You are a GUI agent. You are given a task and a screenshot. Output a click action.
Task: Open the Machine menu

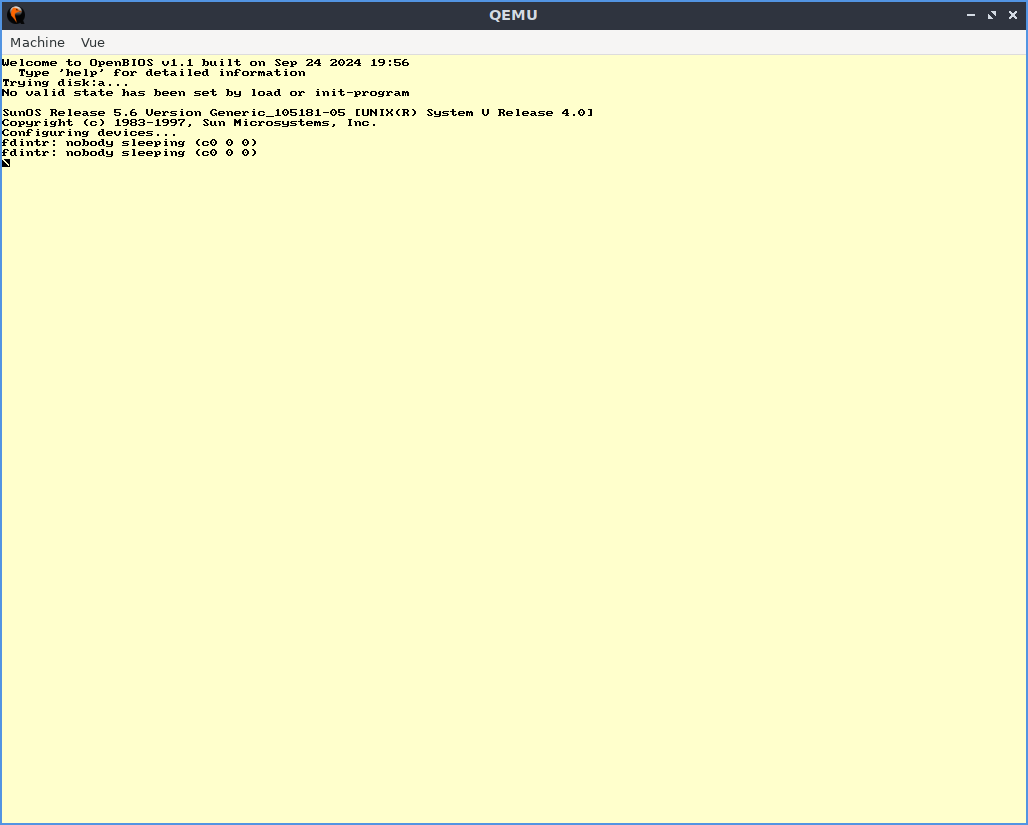pos(37,43)
